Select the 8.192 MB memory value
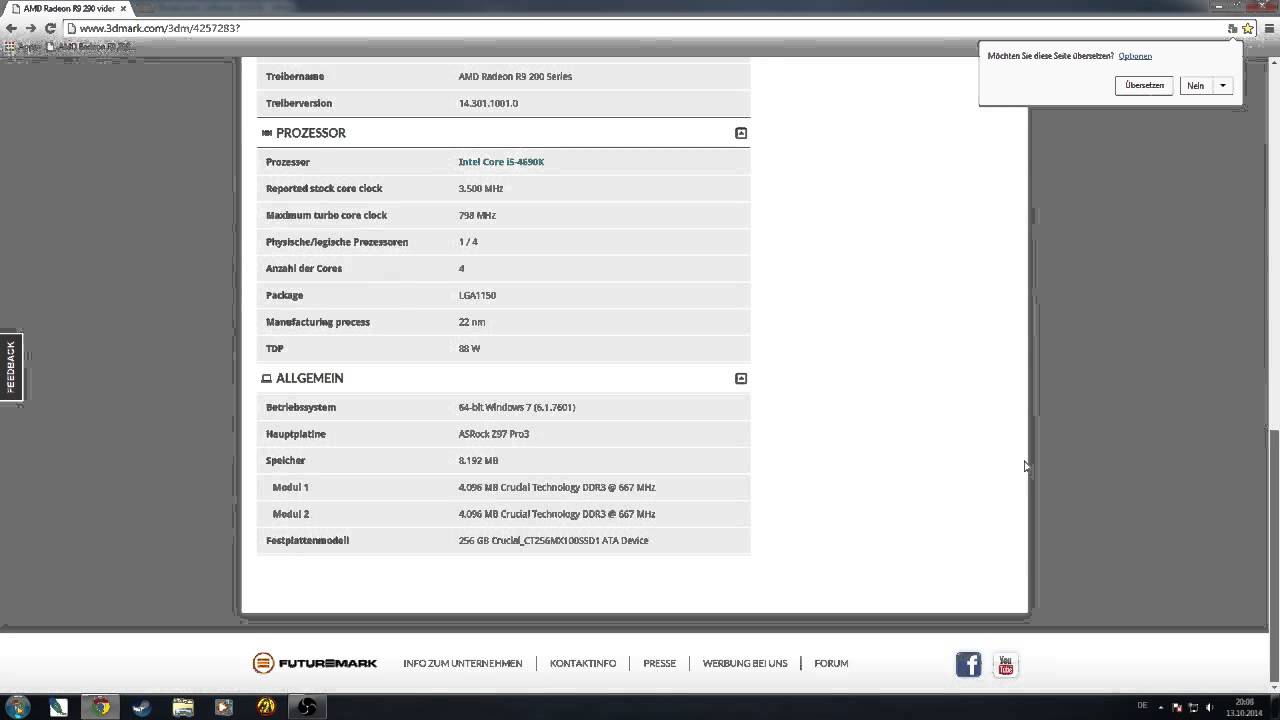The image size is (1280, 720). pyautogui.click(x=478, y=460)
